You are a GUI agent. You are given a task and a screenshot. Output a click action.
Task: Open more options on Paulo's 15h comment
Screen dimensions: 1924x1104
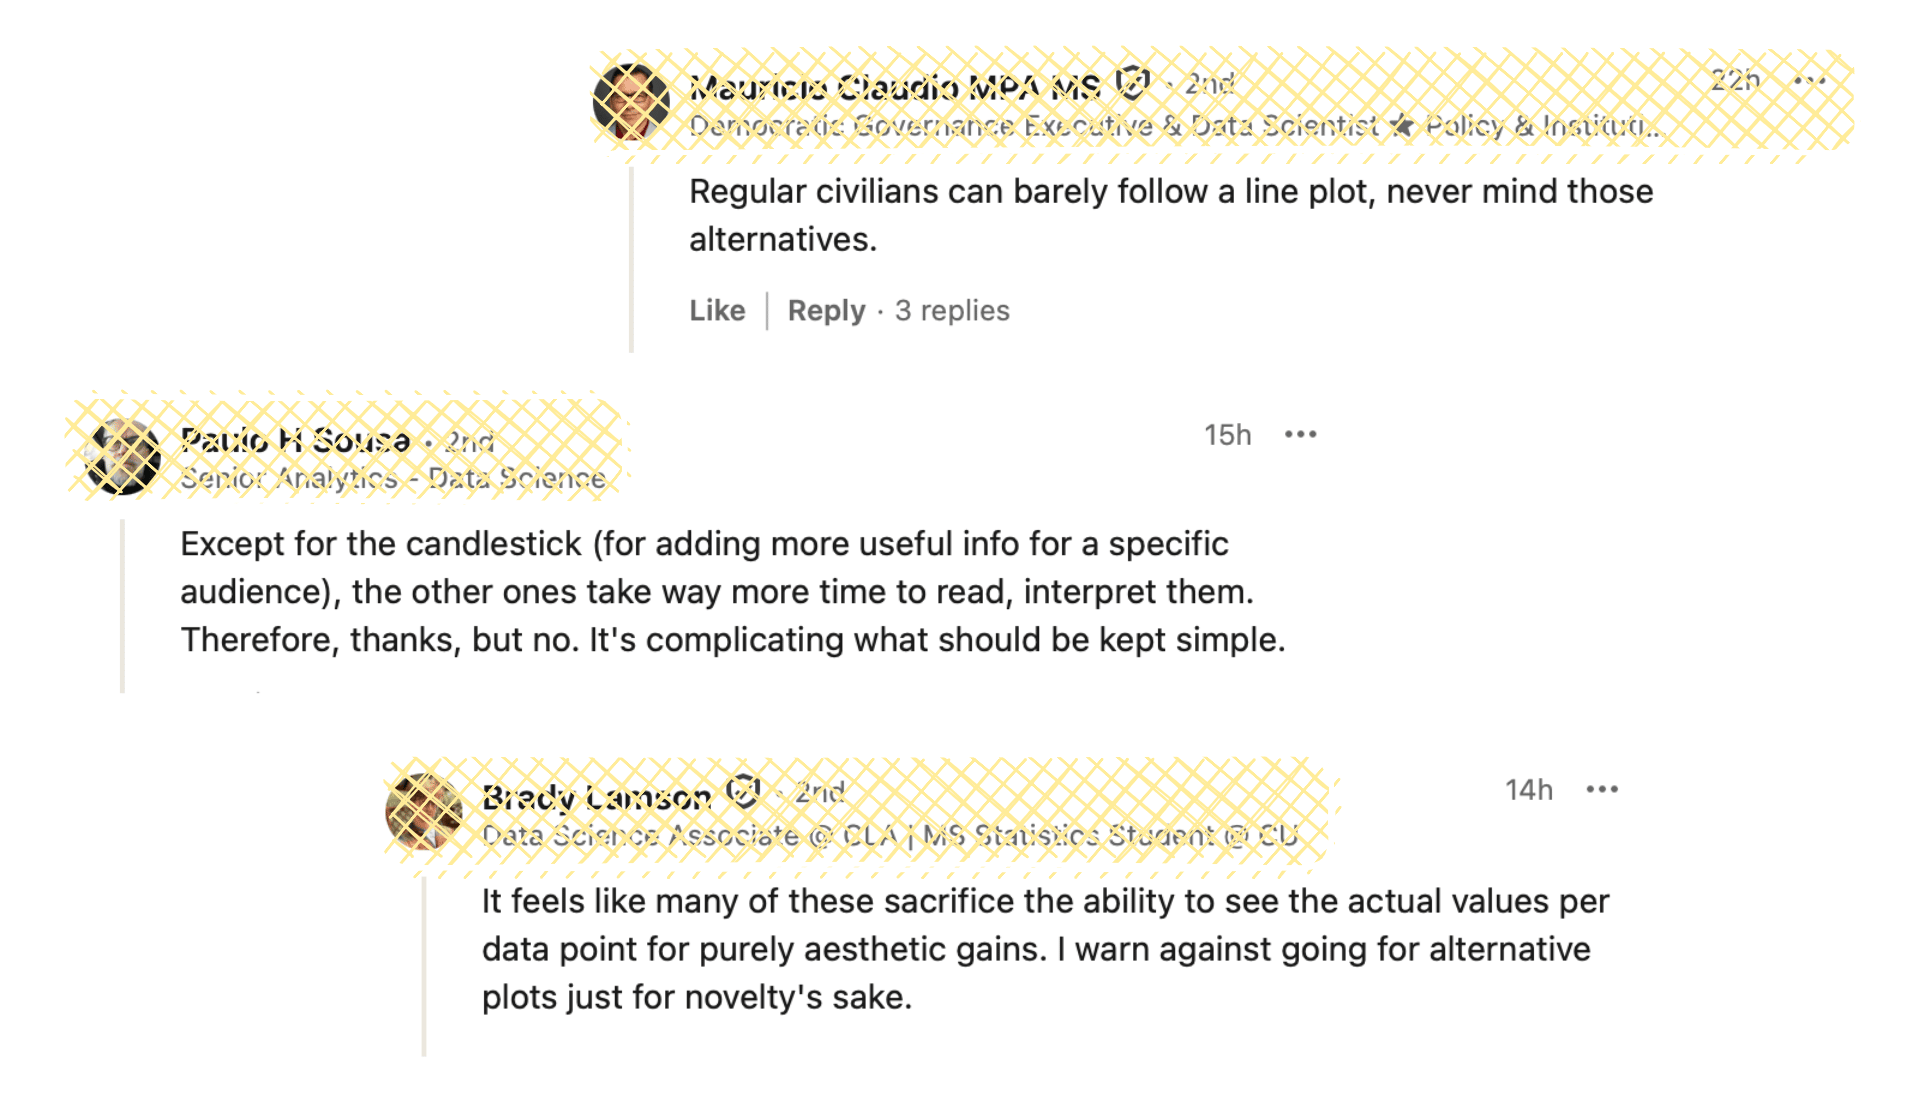click(x=1300, y=435)
